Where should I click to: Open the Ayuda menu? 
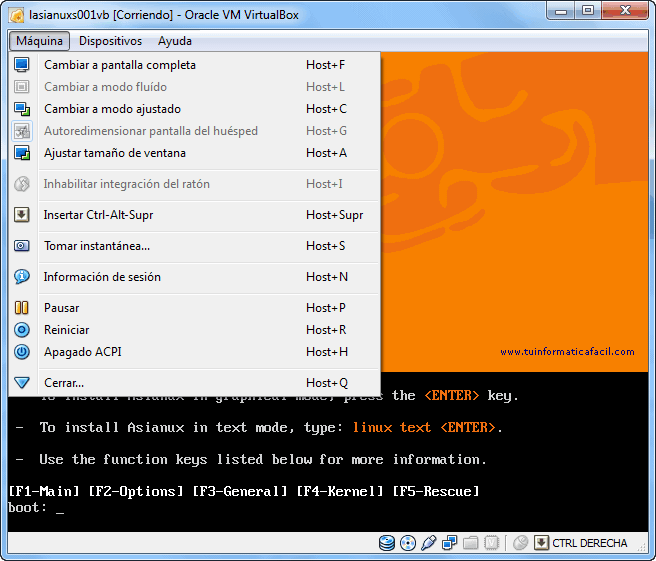pyautogui.click(x=175, y=41)
